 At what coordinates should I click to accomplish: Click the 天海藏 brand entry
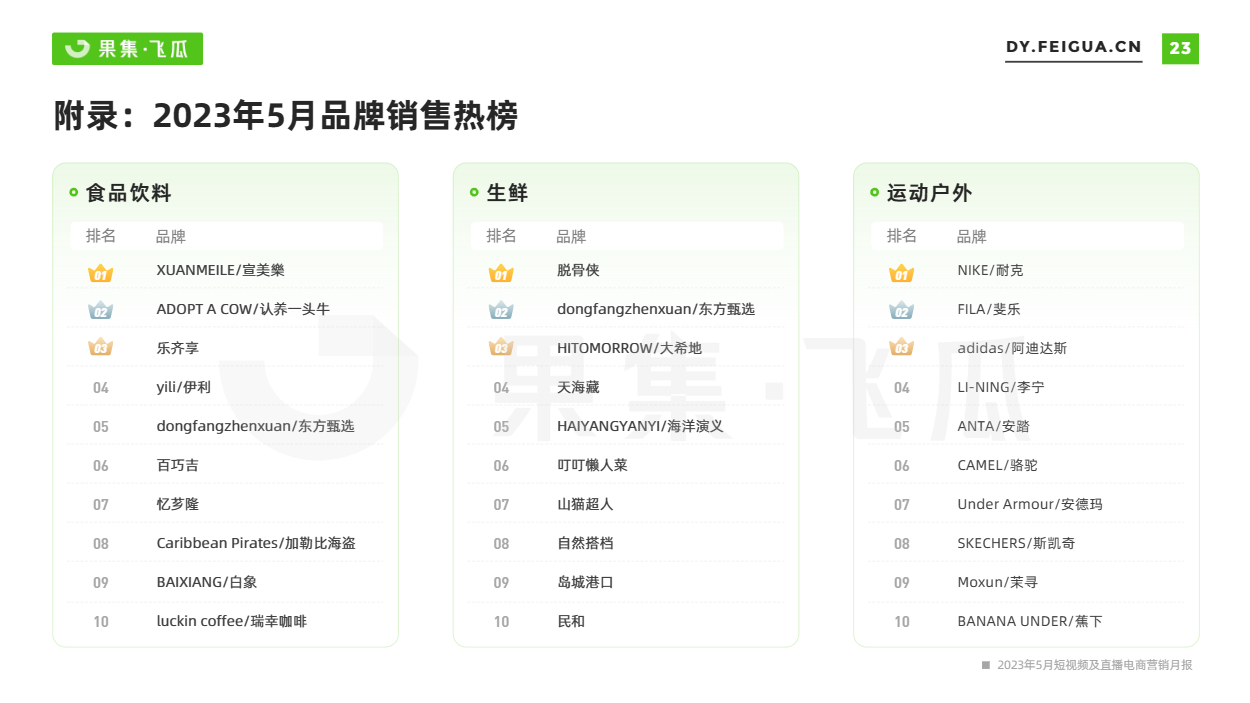(578, 387)
